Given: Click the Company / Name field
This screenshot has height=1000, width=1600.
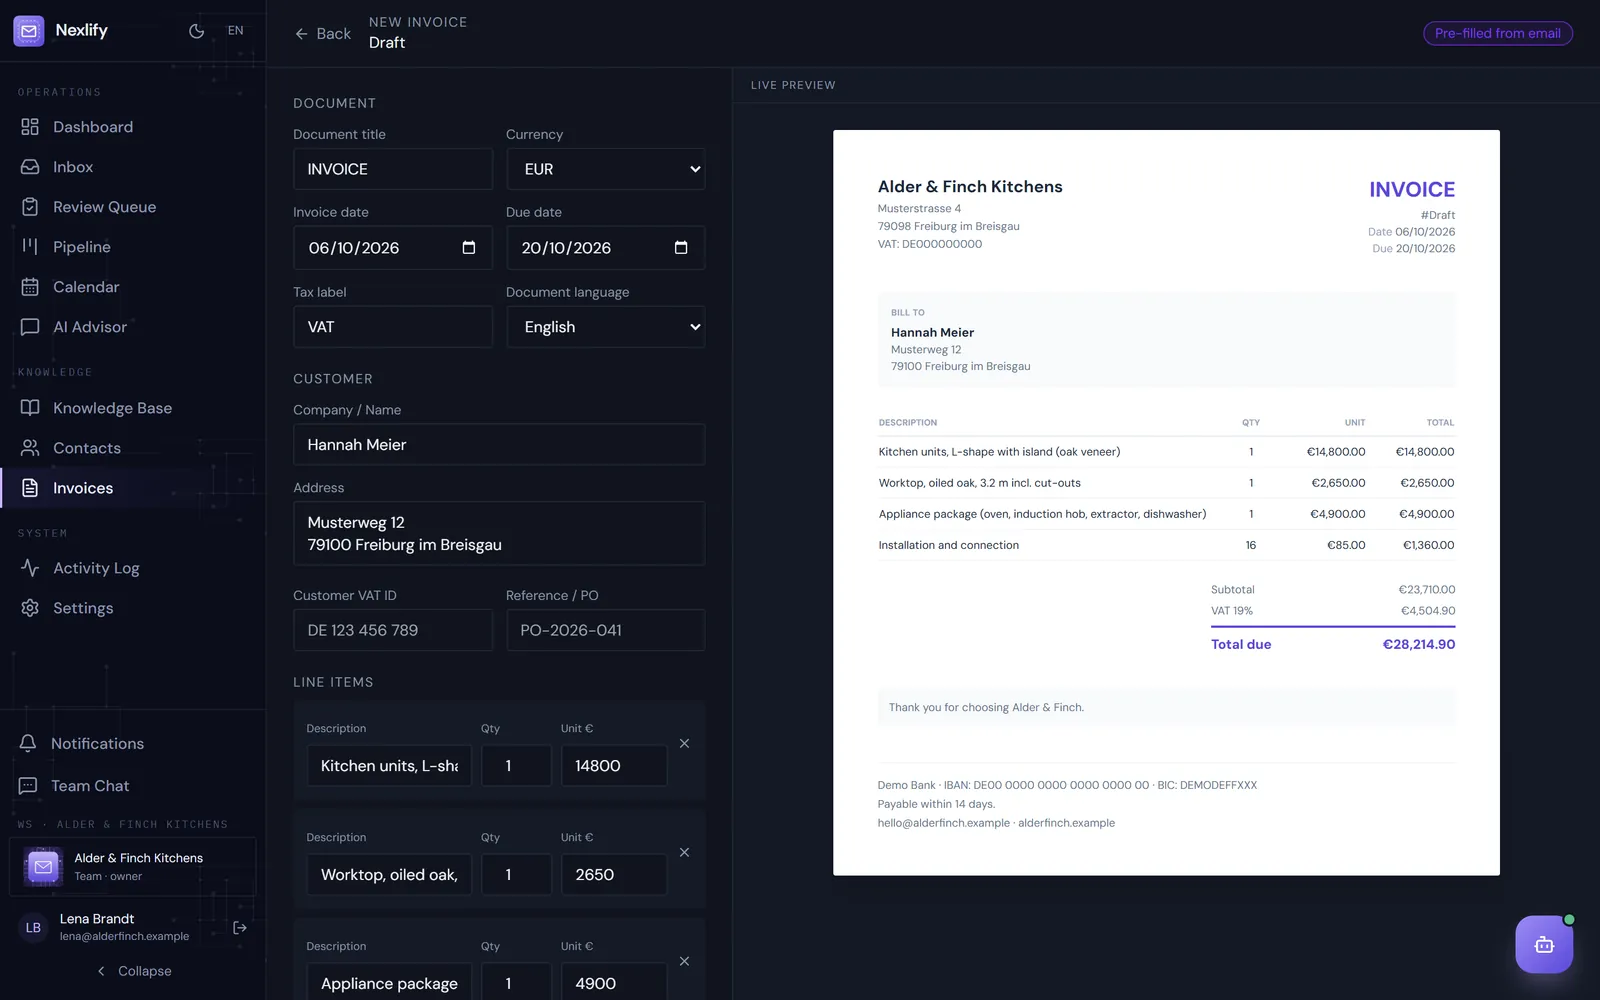Looking at the screenshot, I should click(x=499, y=445).
